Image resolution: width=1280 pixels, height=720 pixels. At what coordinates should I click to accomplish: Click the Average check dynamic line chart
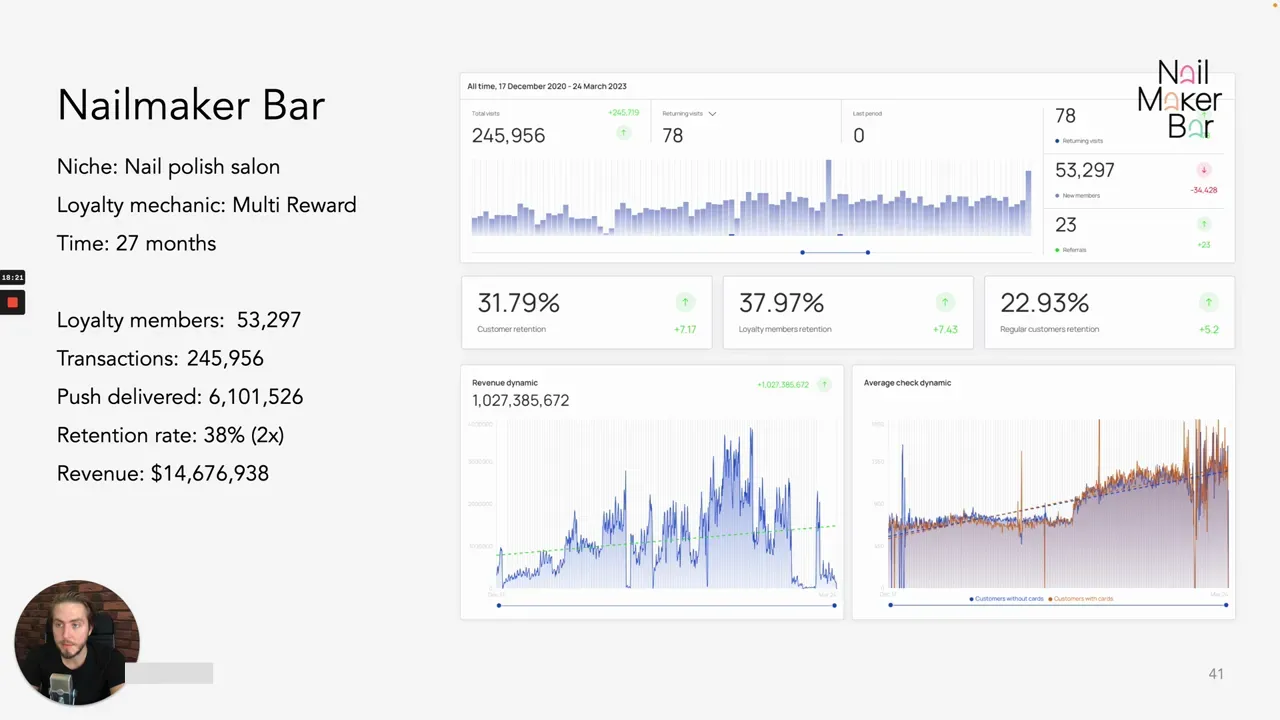[1058, 503]
